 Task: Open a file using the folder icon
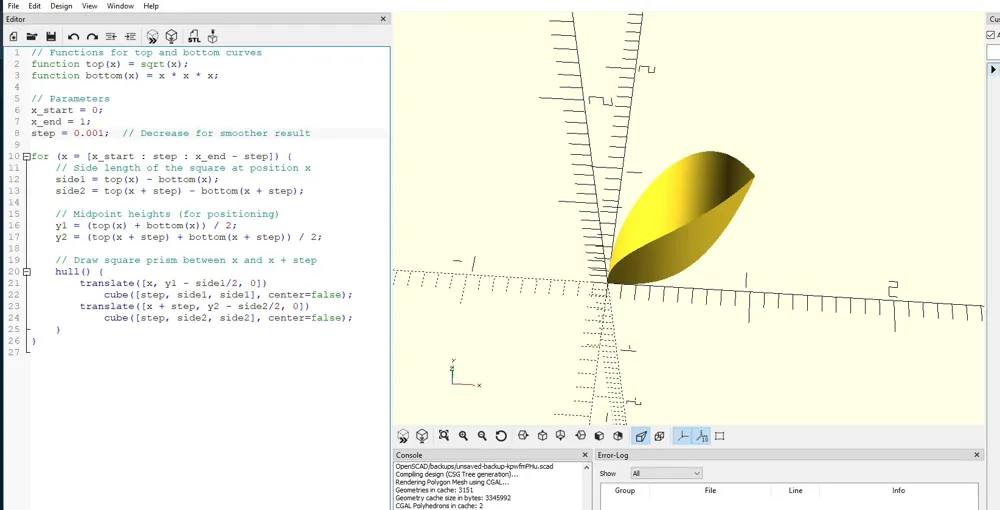pyautogui.click(x=32, y=37)
